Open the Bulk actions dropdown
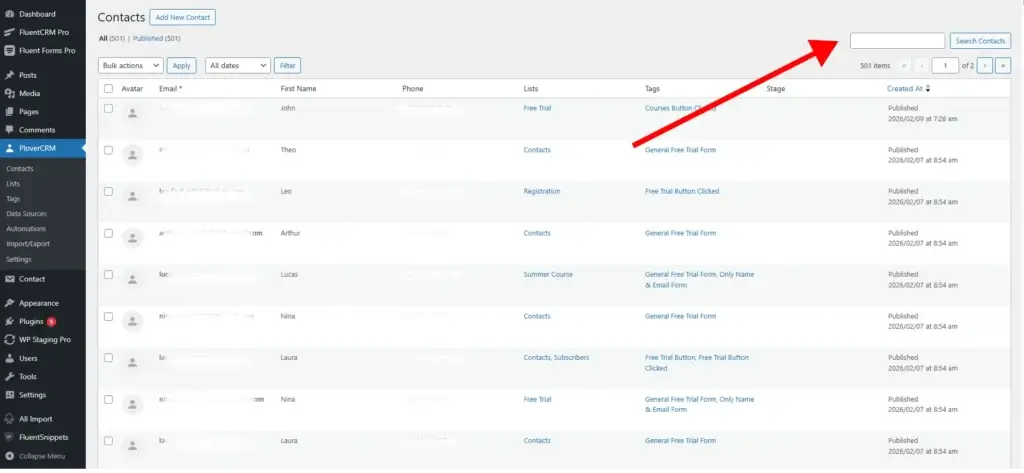Screen dimensions: 1024x473 [x=131, y=65]
